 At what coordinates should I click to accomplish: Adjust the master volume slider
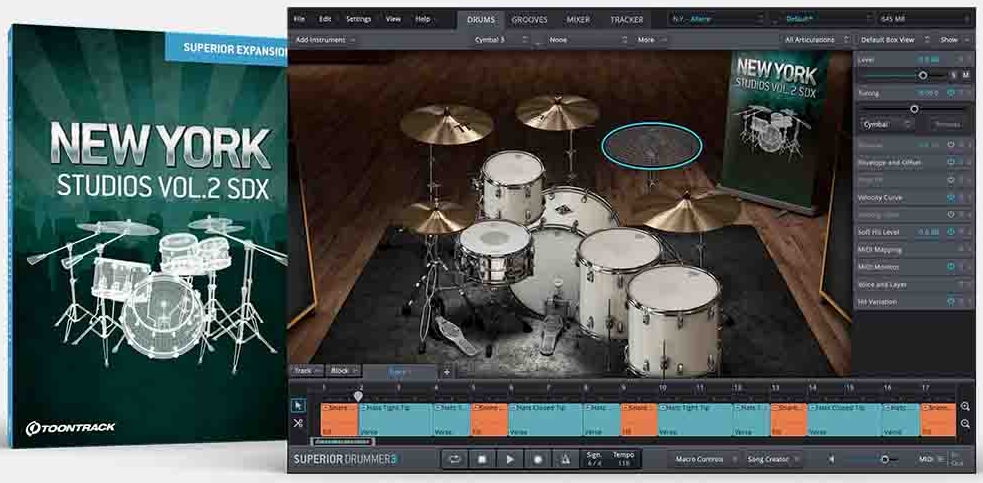coord(885,460)
